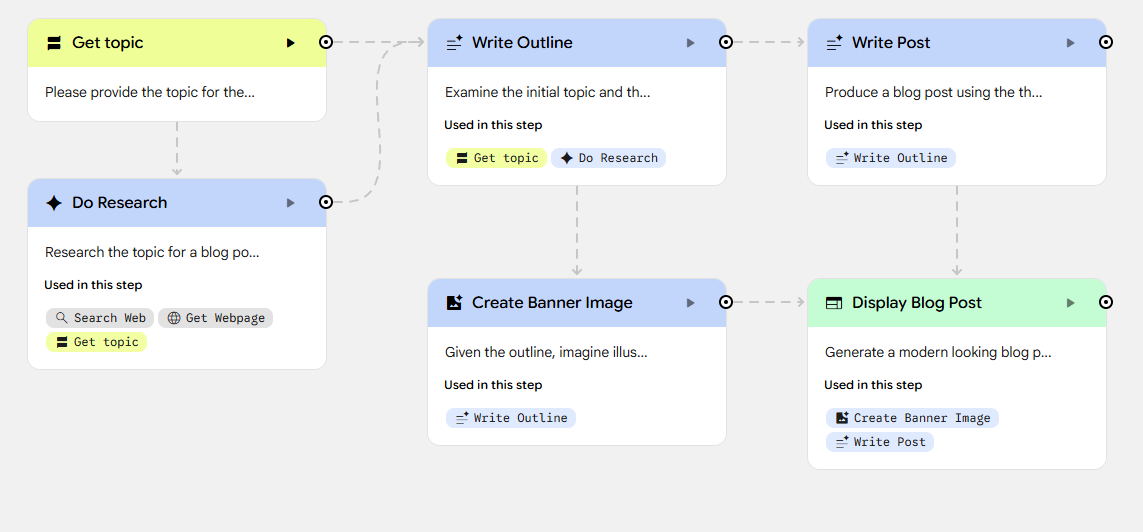Screen dimensions: 1143x532
Task: Click the Create Banner Image chip in Display Blog Post
Action: click(x=912, y=418)
